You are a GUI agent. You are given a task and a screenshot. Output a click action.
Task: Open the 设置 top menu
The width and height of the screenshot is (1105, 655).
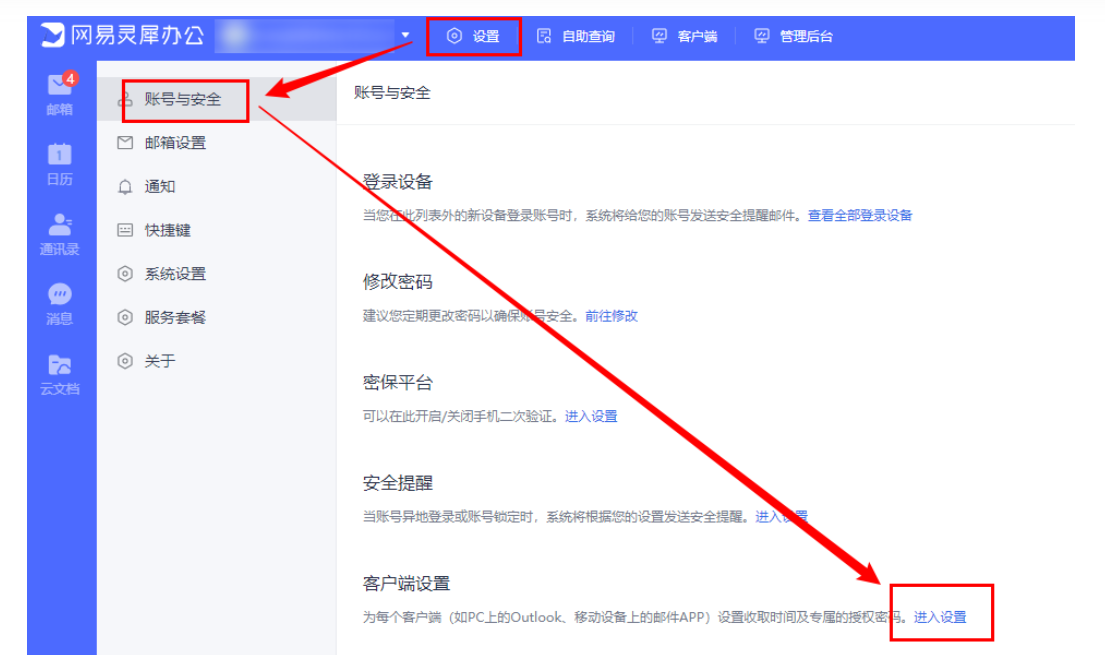(474, 36)
